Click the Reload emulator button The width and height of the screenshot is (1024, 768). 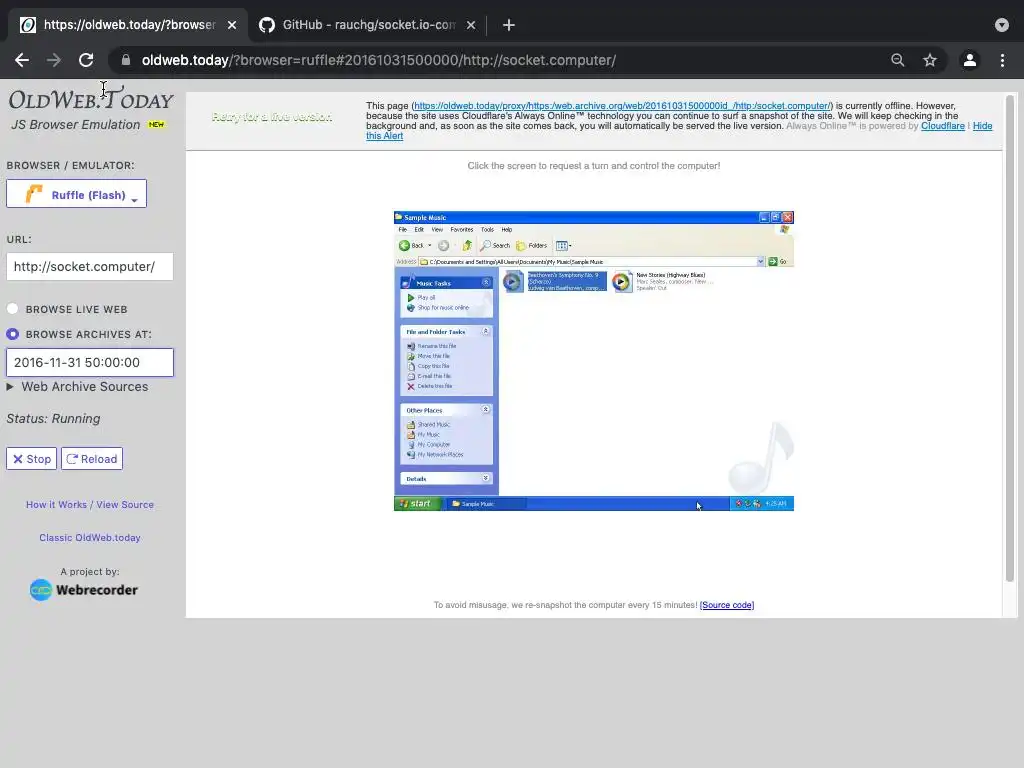[x=92, y=458]
